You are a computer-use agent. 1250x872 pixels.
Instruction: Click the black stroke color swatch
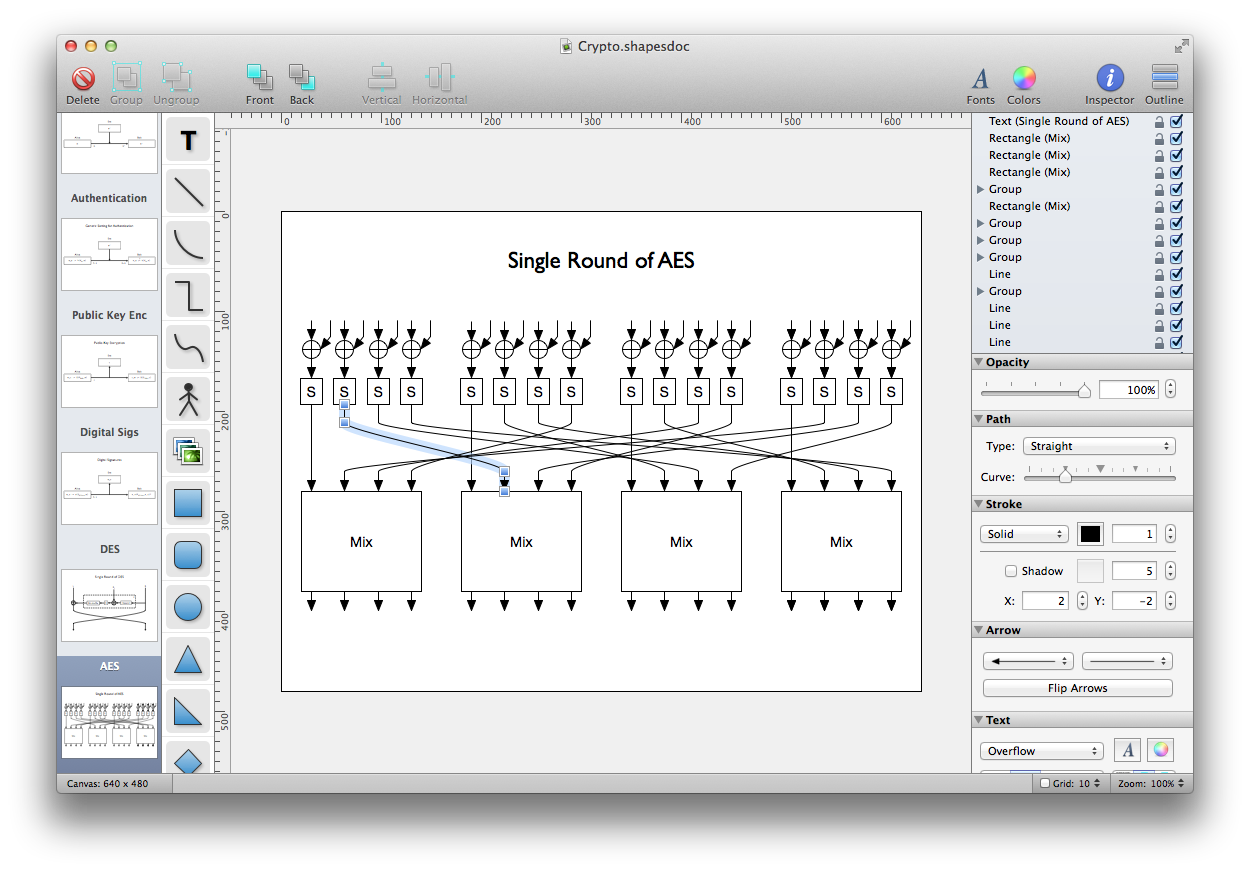pos(1091,533)
